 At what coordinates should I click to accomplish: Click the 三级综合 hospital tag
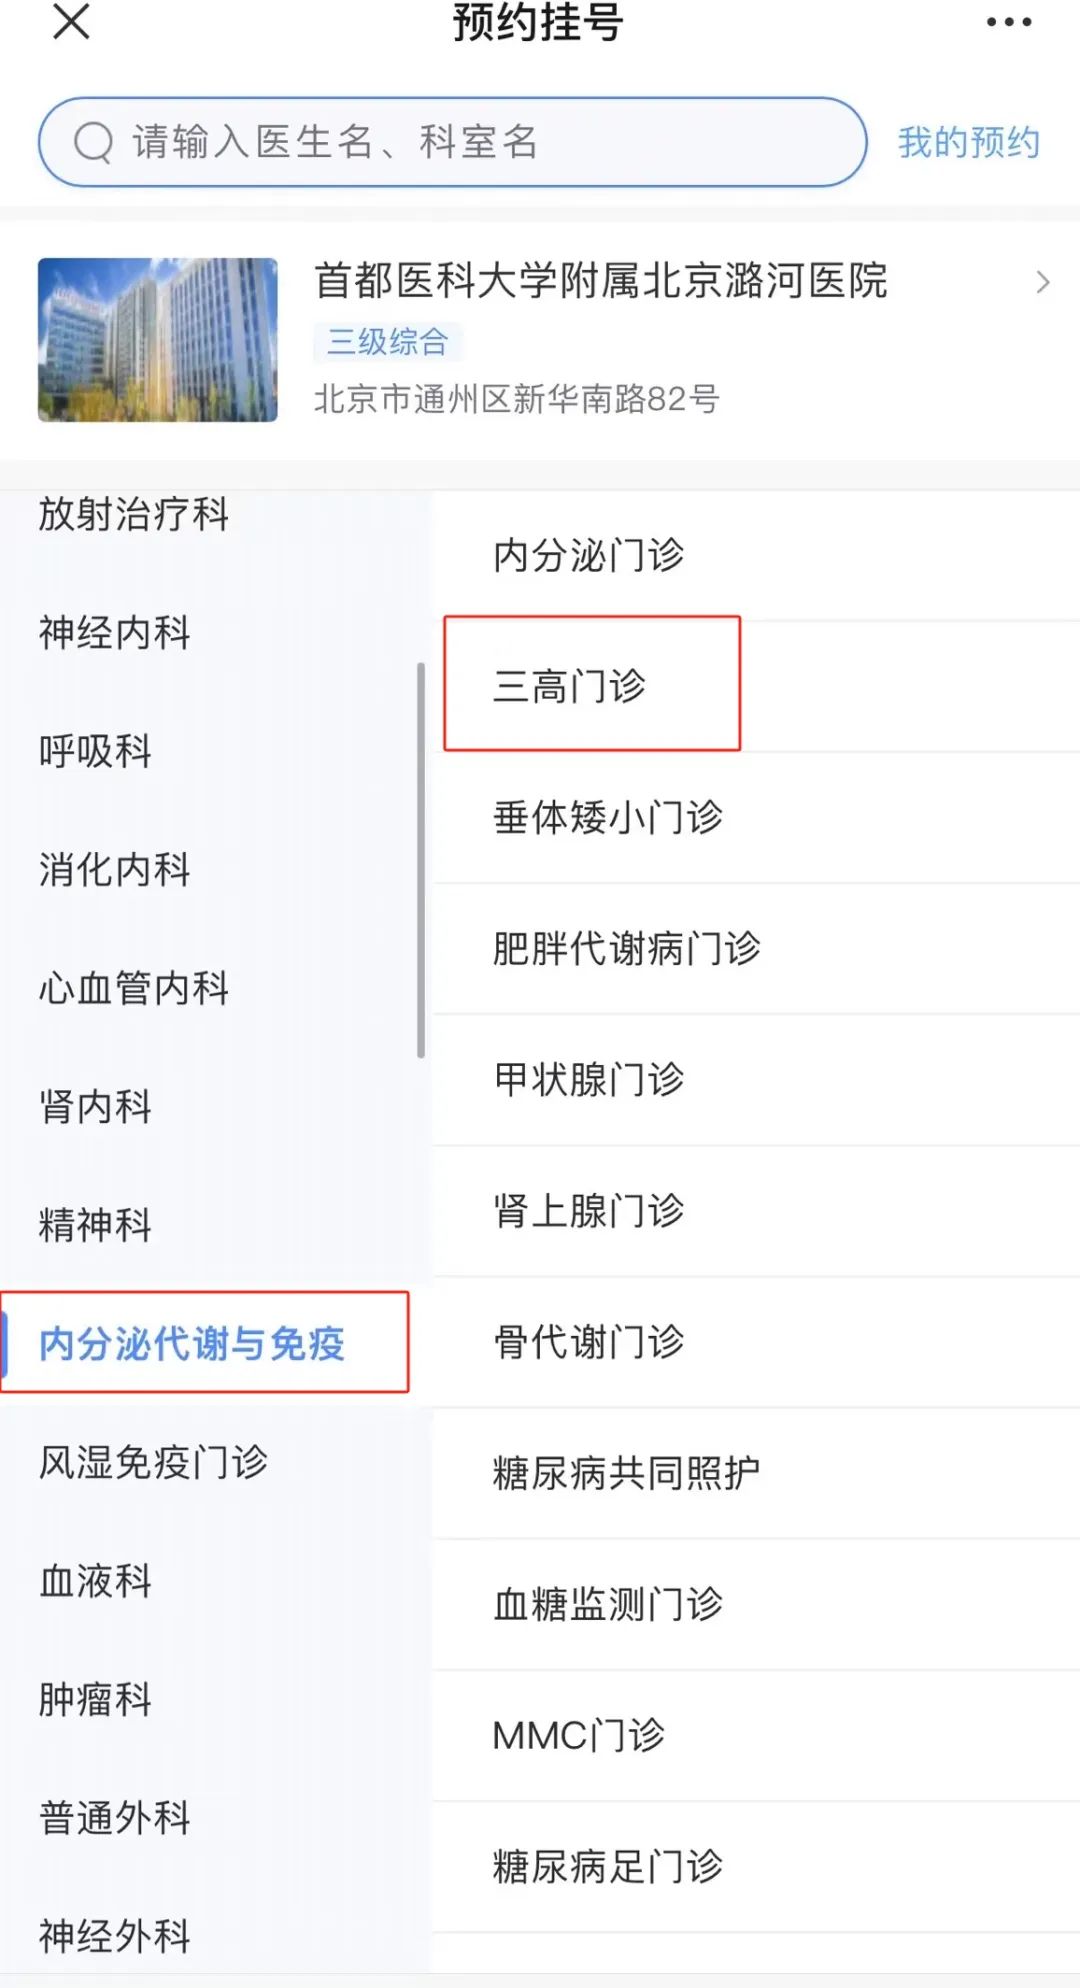[387, 342]
